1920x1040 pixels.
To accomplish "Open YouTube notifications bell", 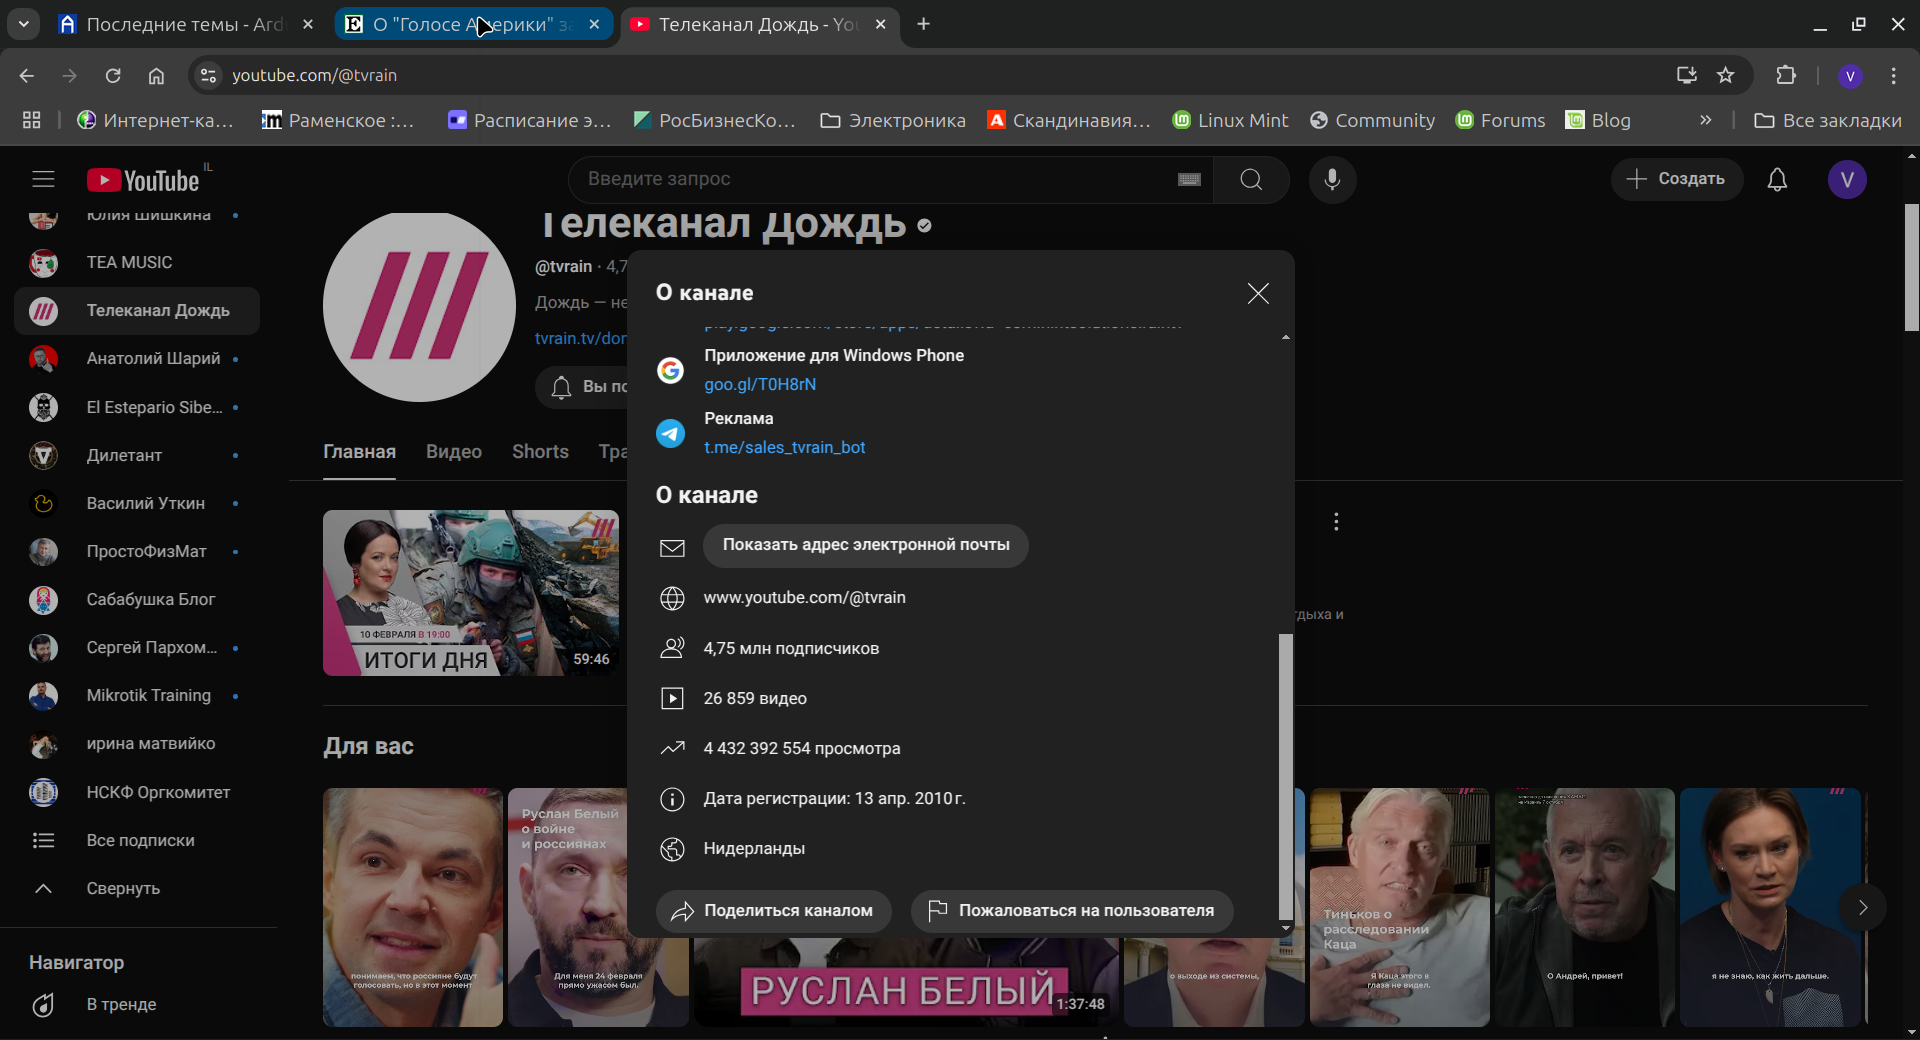I will point(1777,179).
